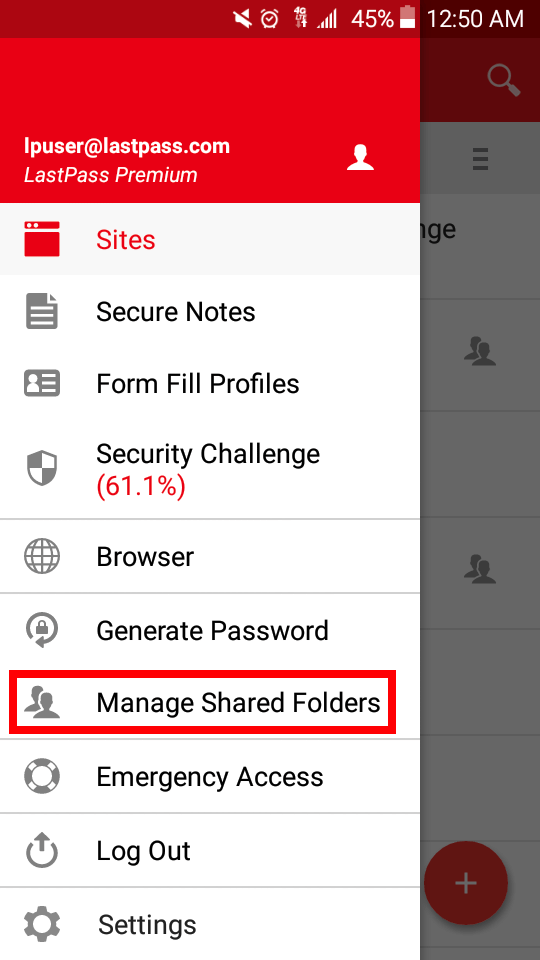The height and width of the screenshot is (960, 540).
Task: Select the Generate Password label
Action: click(212, 631)
